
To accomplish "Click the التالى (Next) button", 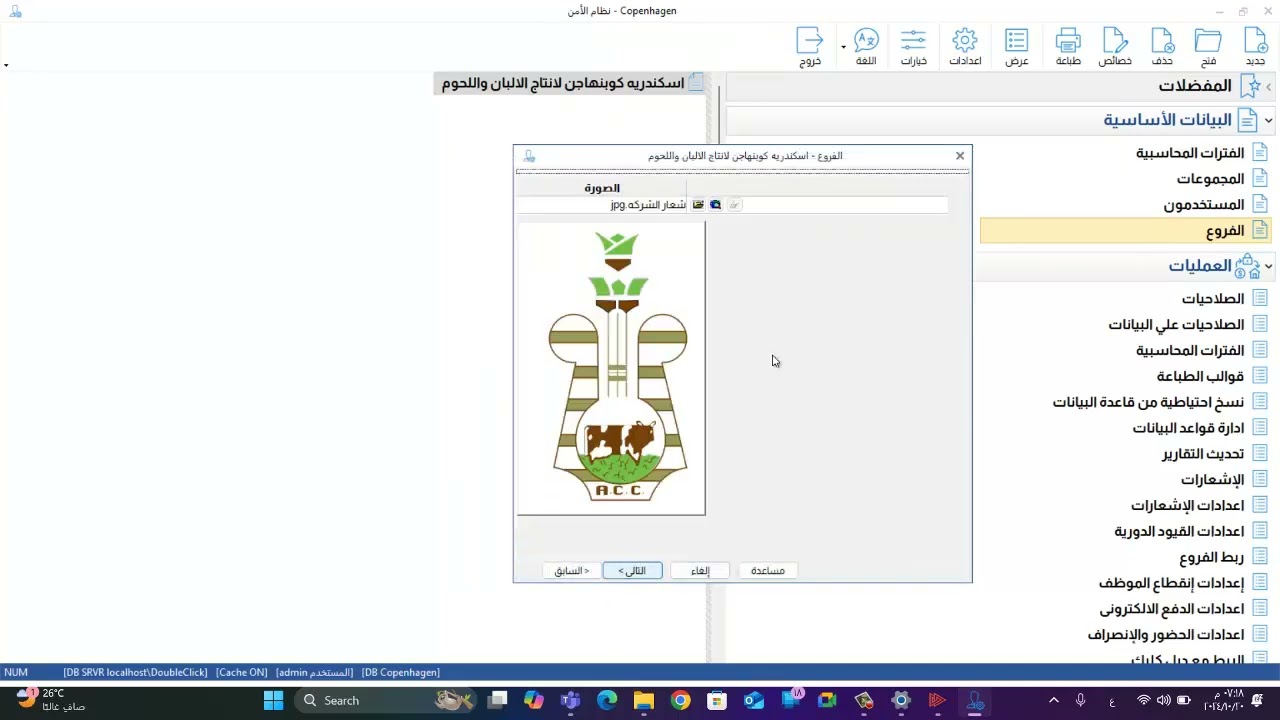I will click(x=632, y=571).
